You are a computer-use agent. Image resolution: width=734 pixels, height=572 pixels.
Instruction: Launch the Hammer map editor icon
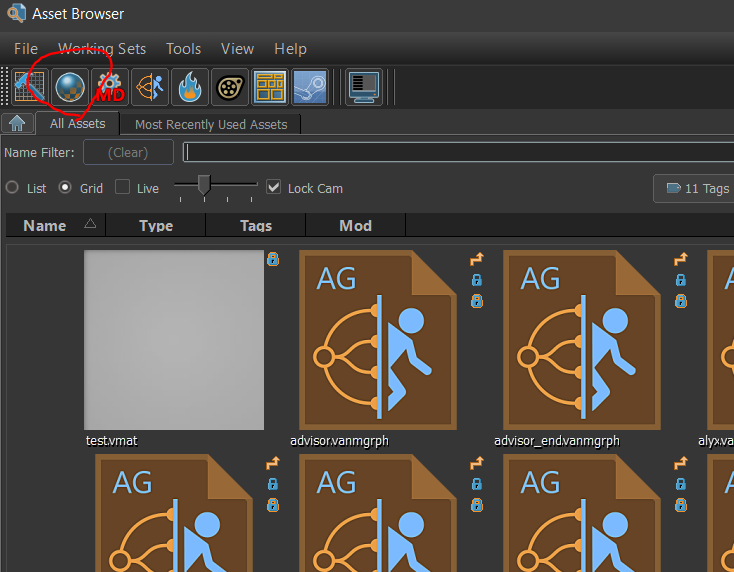pos(29,87)
